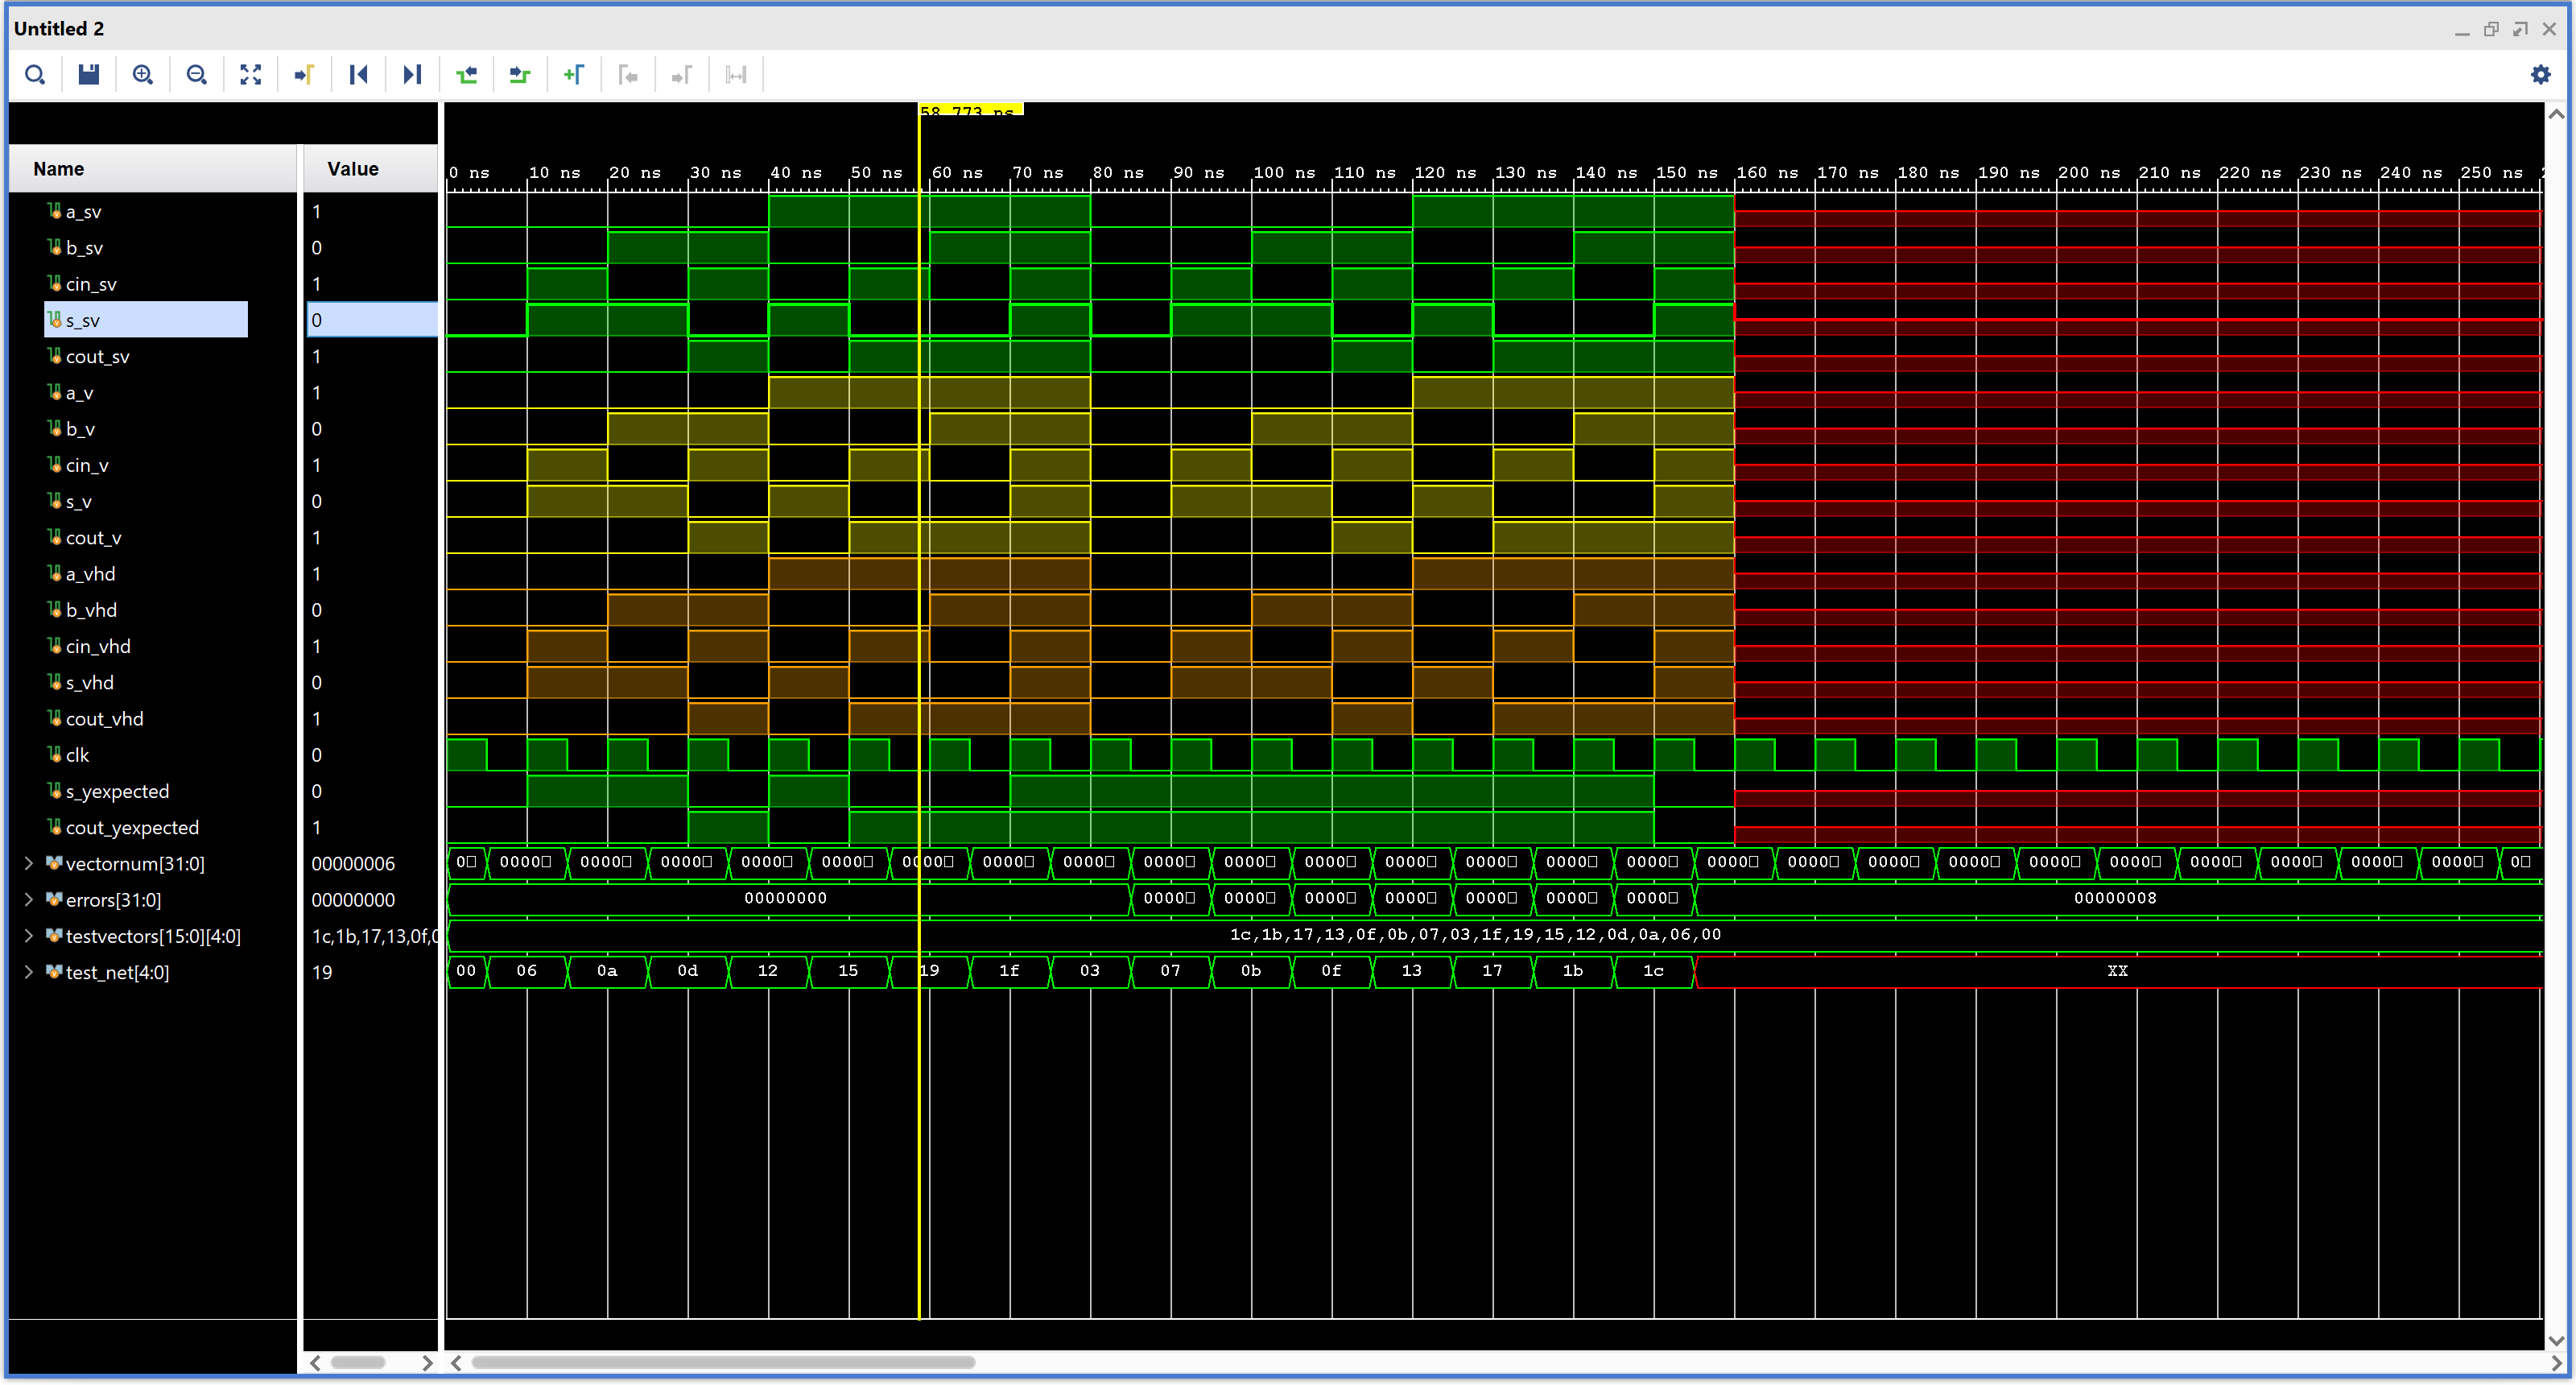
Task: Expand testvectors[15:0][4:0] array
Action: point(28,936)
